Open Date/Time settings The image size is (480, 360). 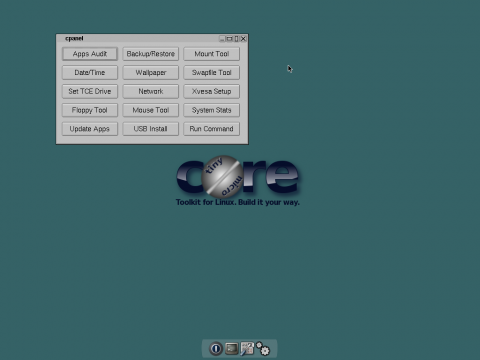coord(90,73)
